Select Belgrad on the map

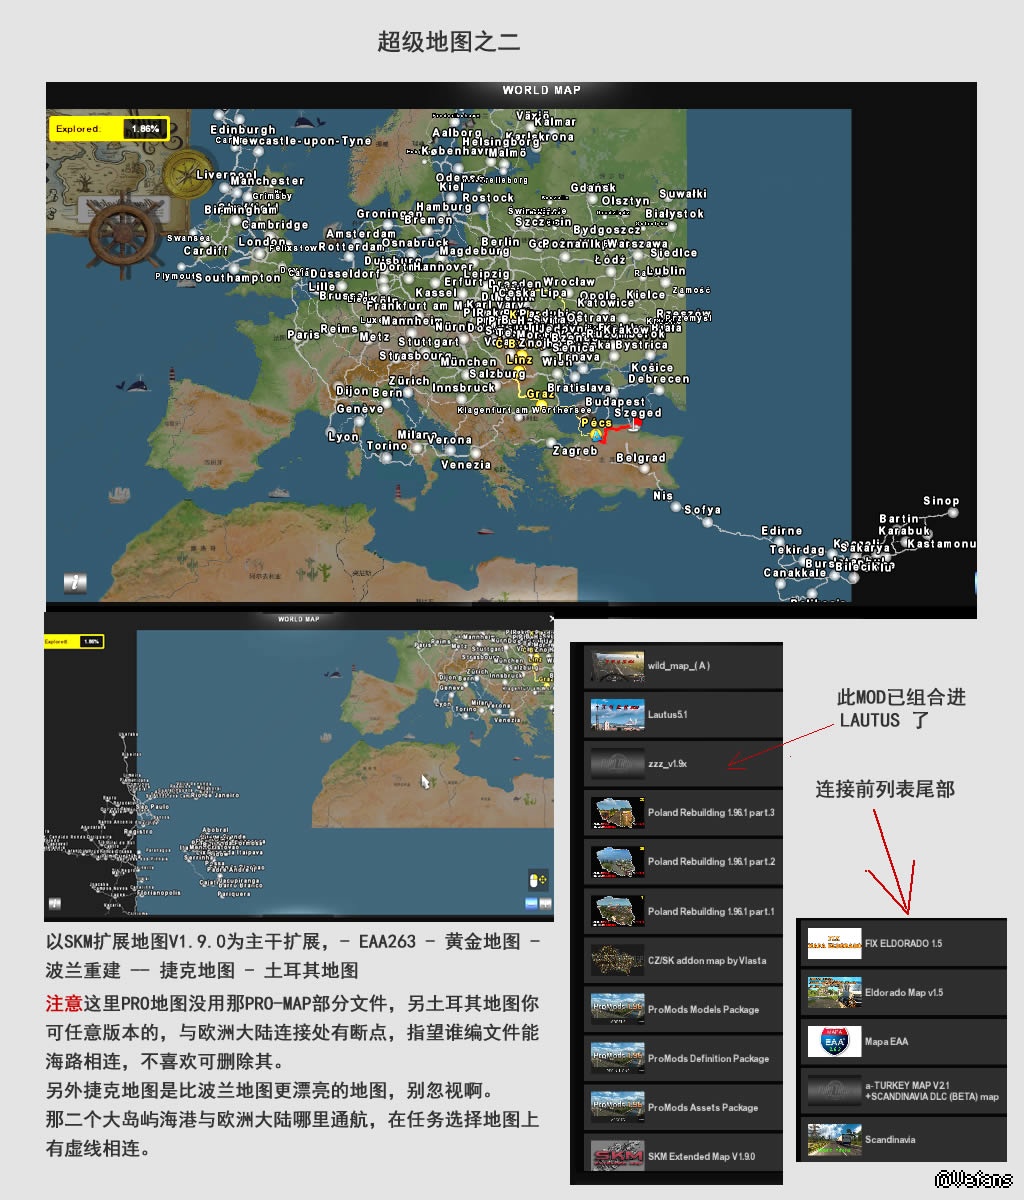[x=641, y=458]
